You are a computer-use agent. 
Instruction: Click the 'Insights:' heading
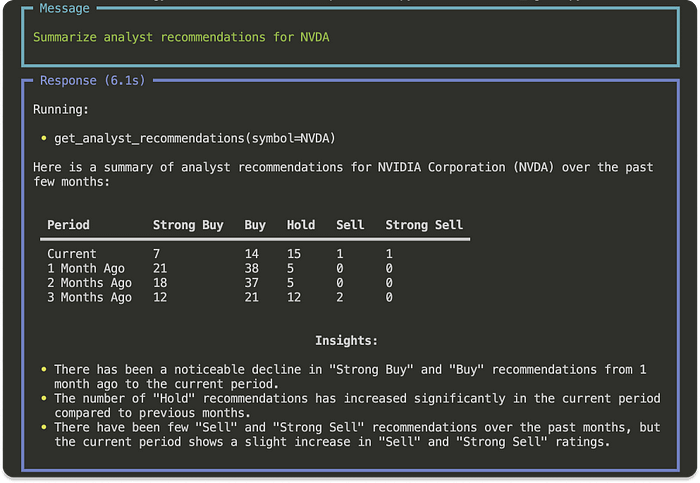click(347, 341)
